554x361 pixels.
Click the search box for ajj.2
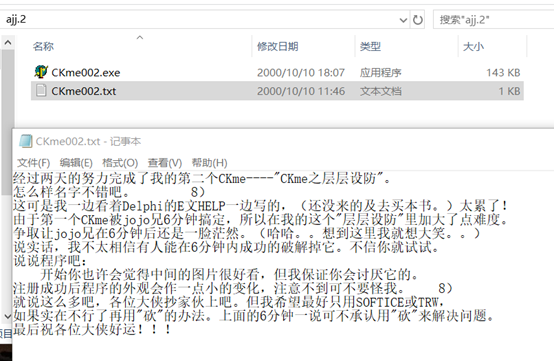click(x=494, y=20)
